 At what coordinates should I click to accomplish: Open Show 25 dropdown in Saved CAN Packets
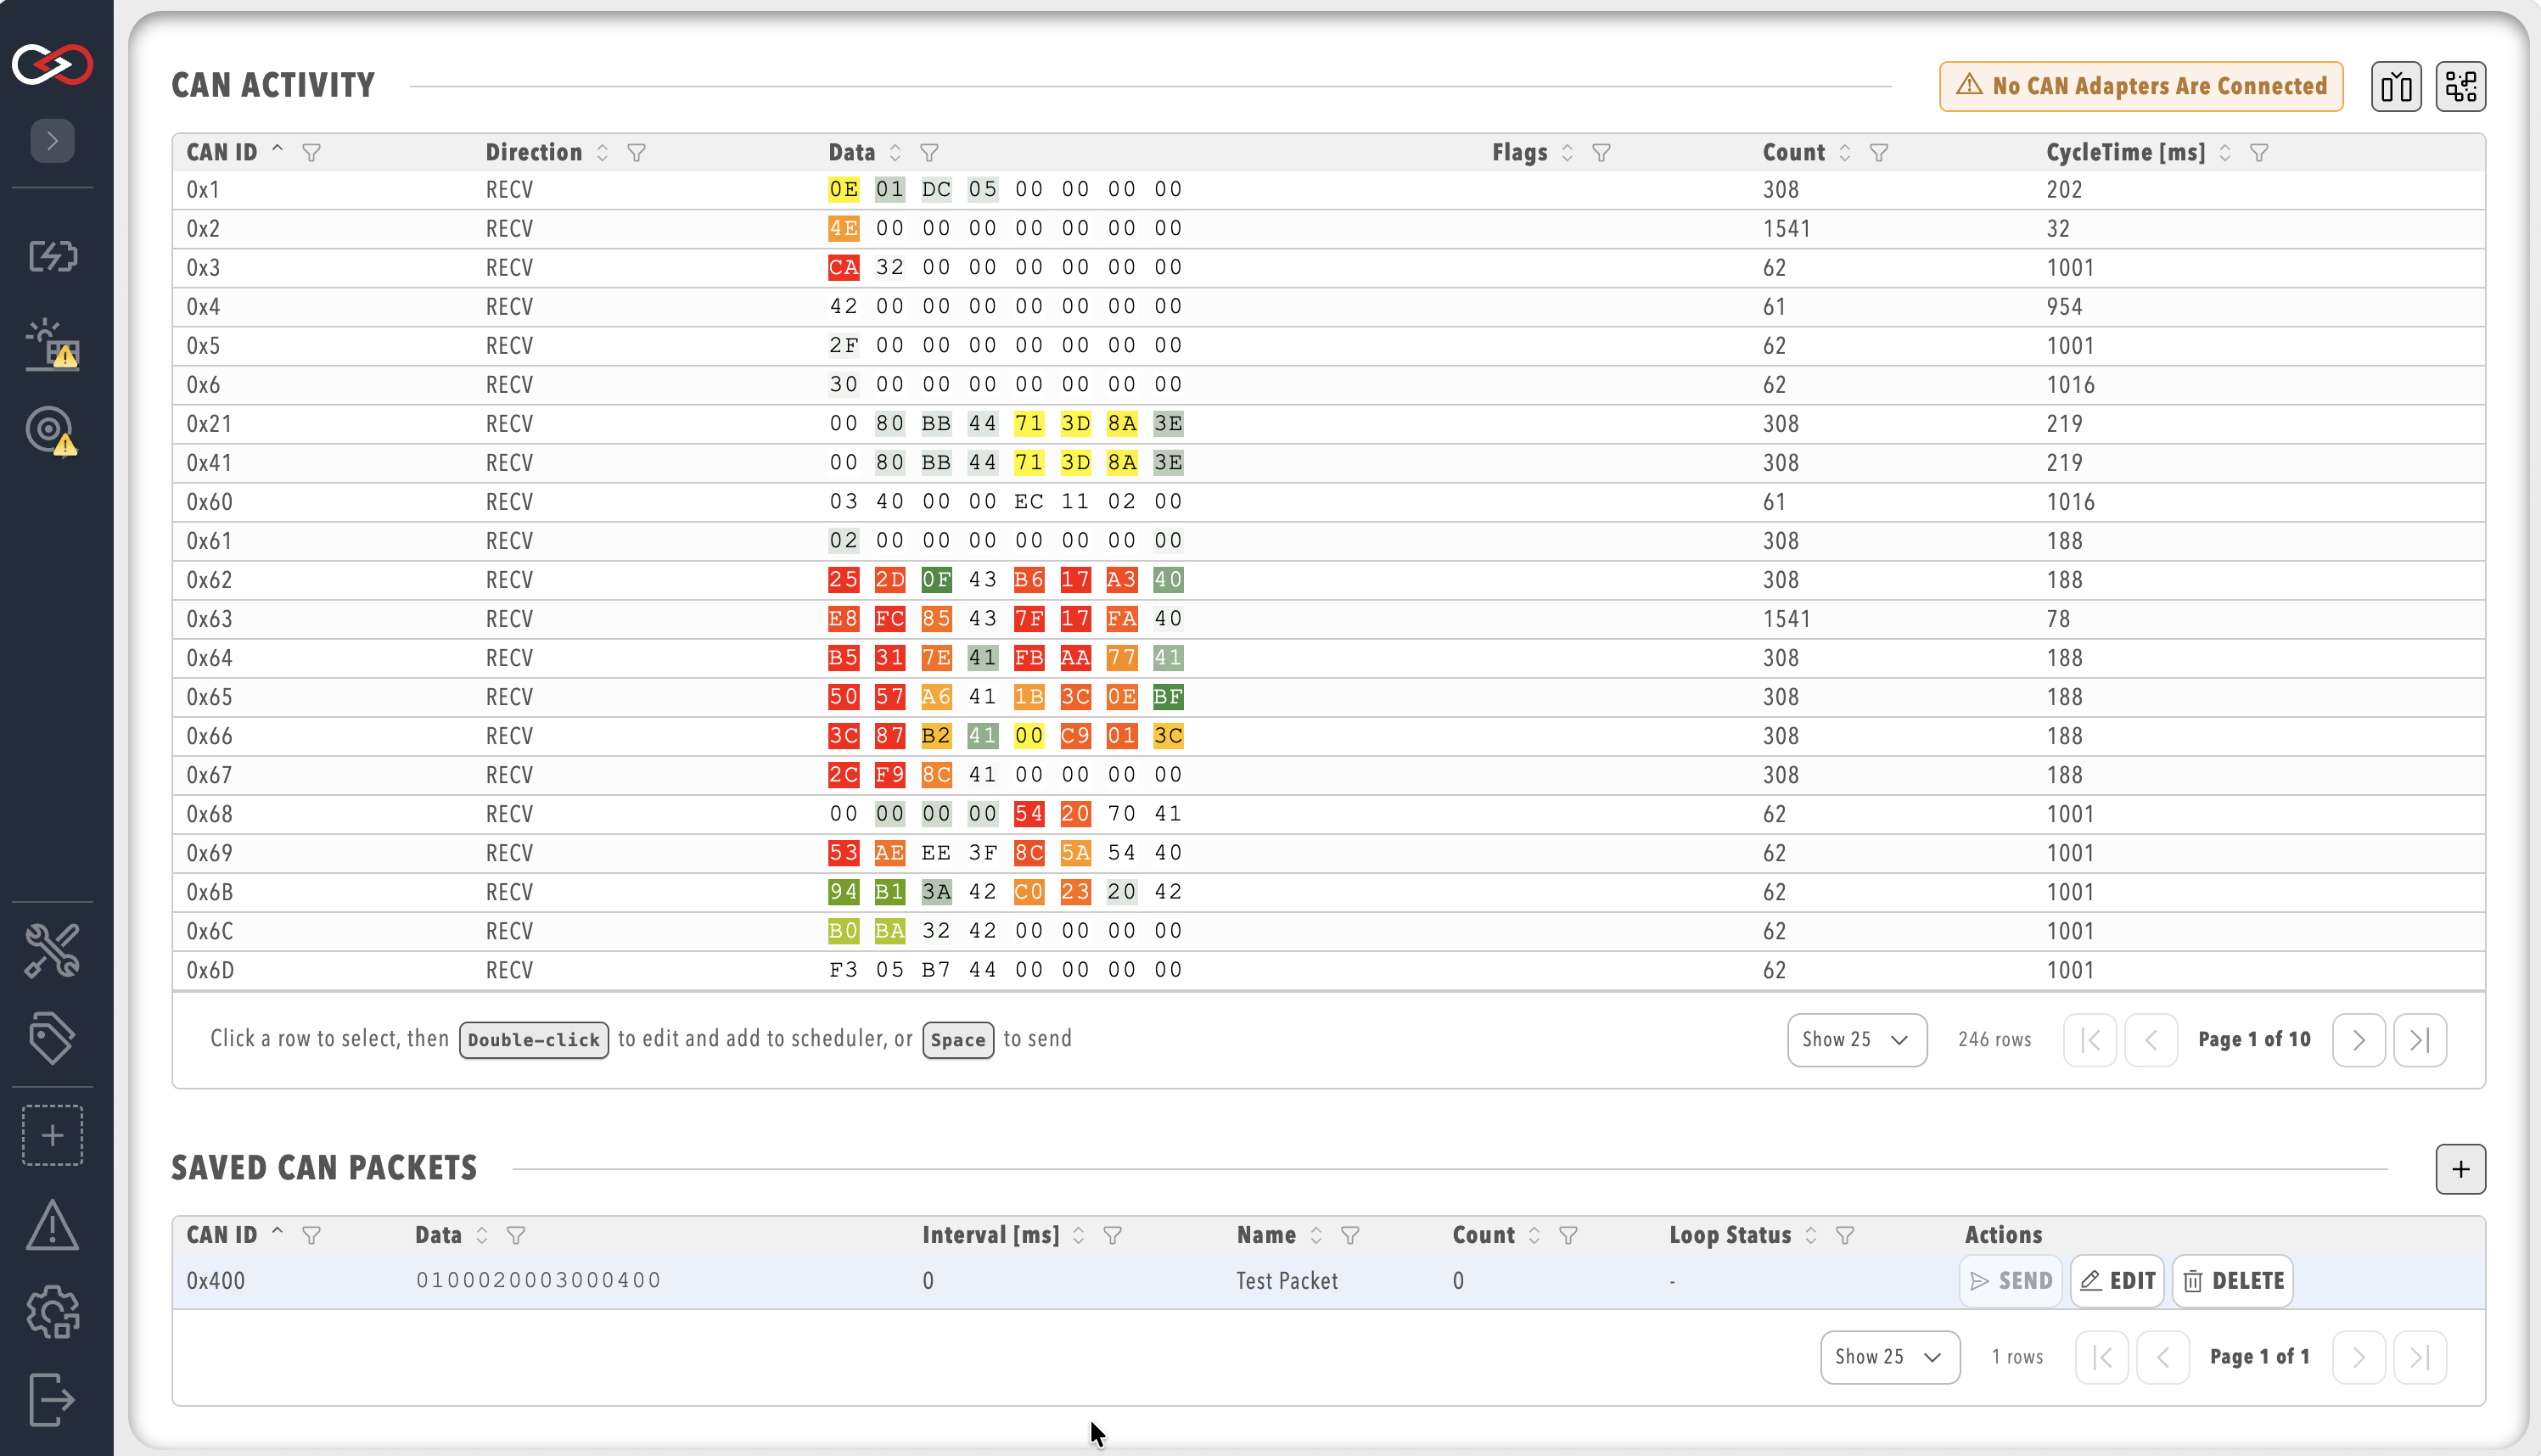(1889, 1357)
